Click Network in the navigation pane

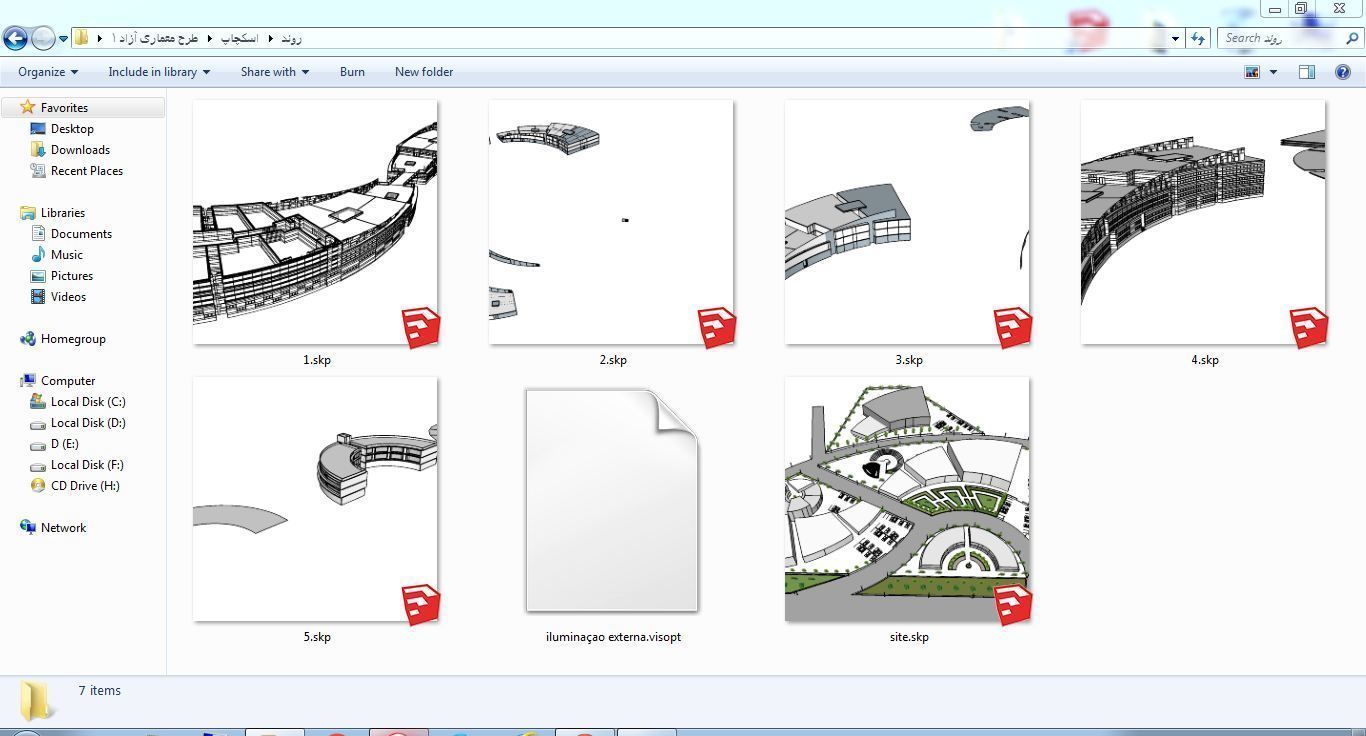[63, 528]
